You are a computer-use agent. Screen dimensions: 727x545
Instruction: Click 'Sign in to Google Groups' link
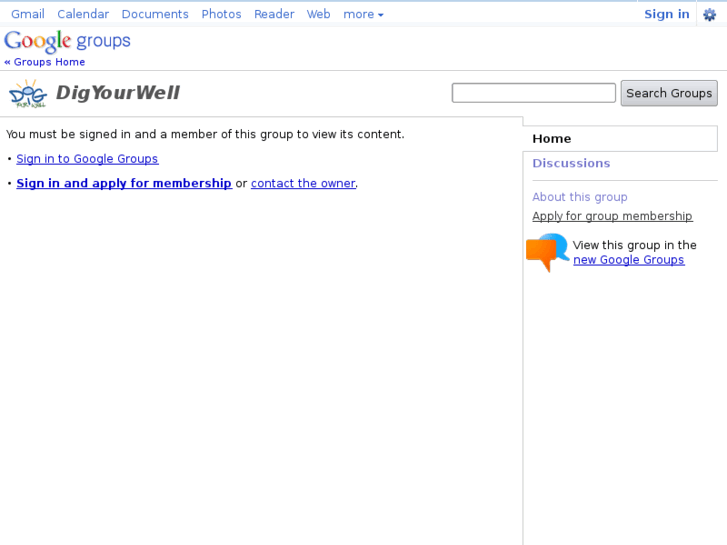coord(87,159)
